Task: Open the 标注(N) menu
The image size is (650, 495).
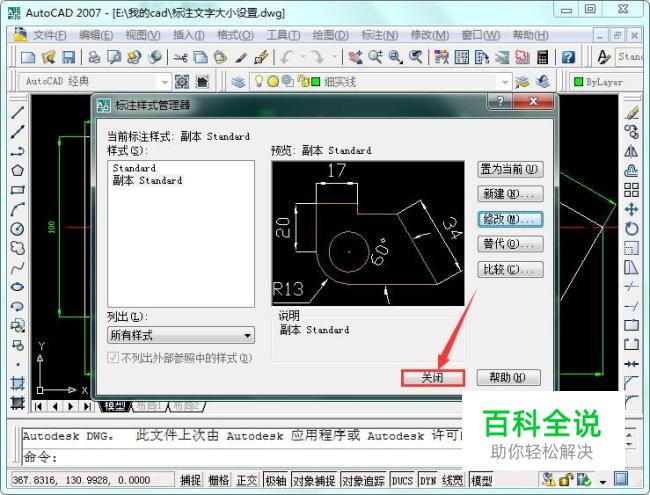Action: [x=380, y=35]
